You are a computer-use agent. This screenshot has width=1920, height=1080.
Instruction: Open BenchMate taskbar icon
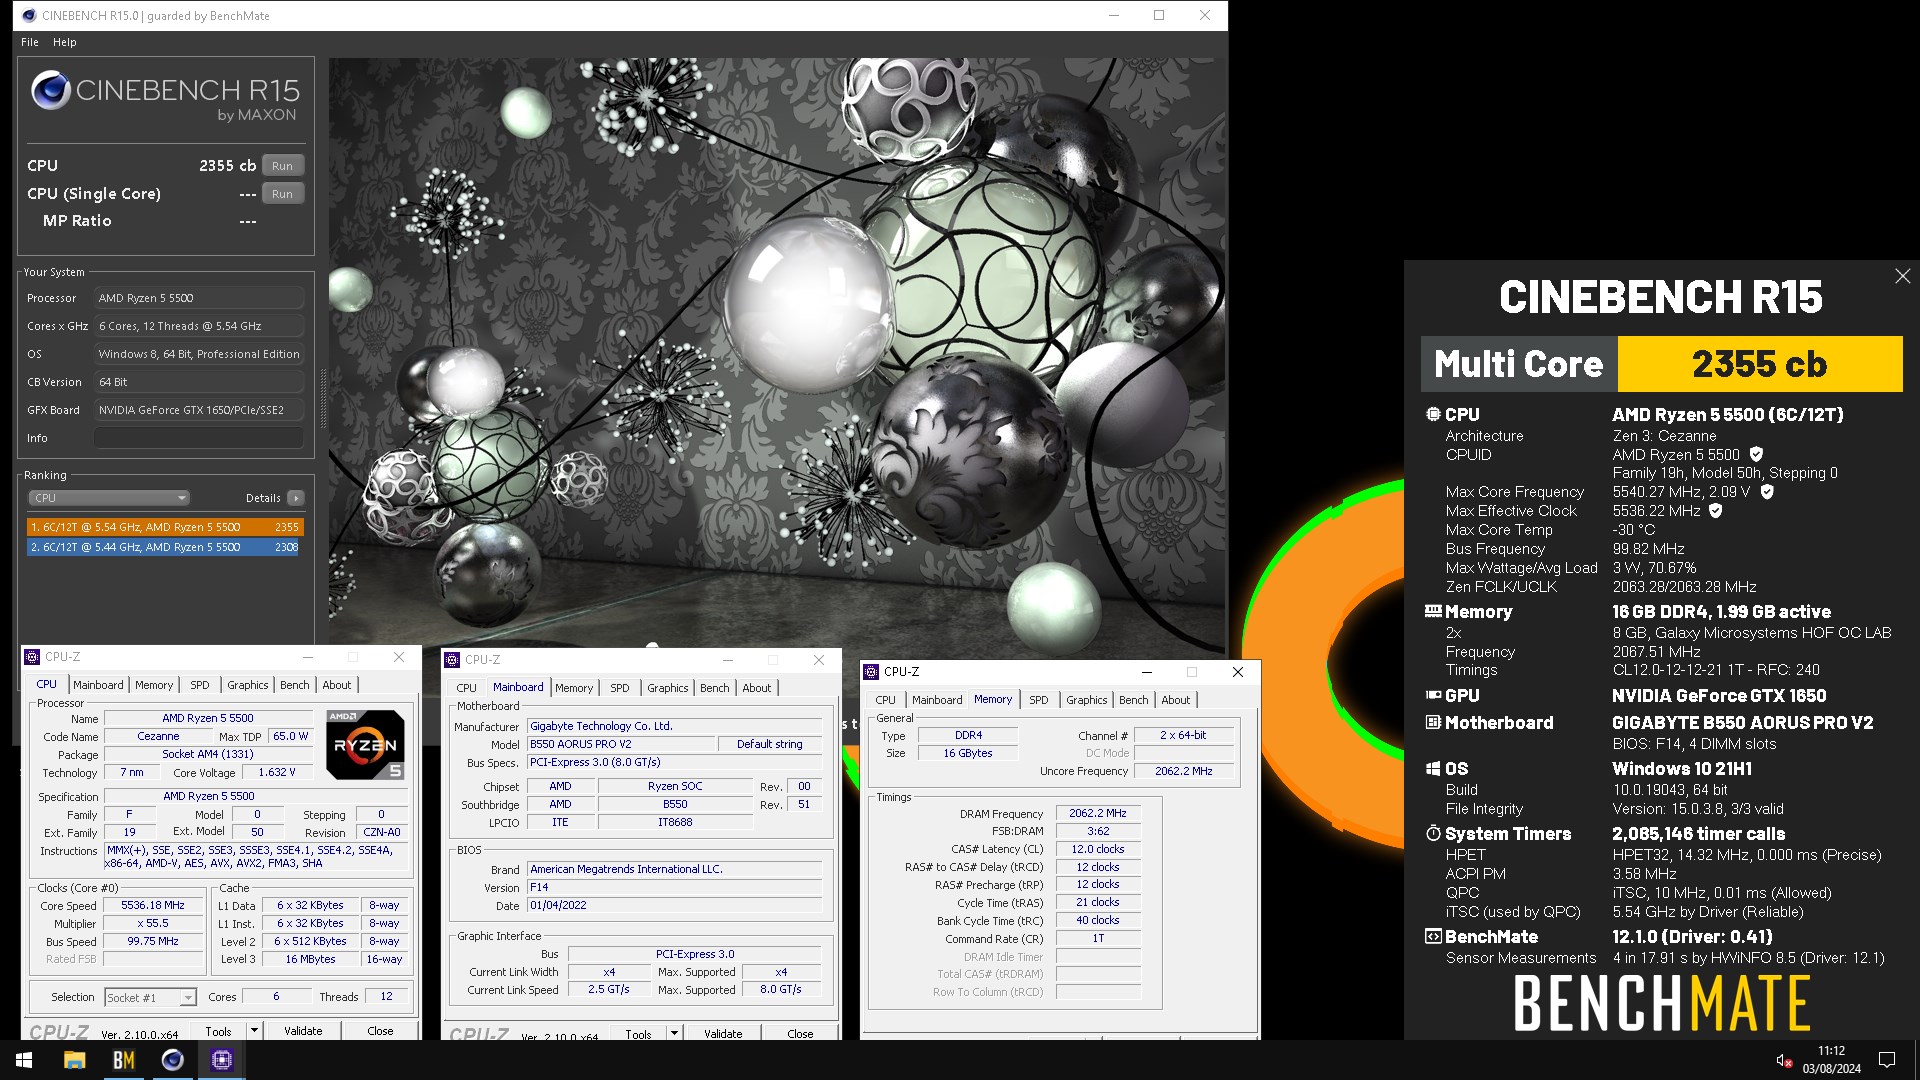pyautogui.click(x=123, y=1060)
